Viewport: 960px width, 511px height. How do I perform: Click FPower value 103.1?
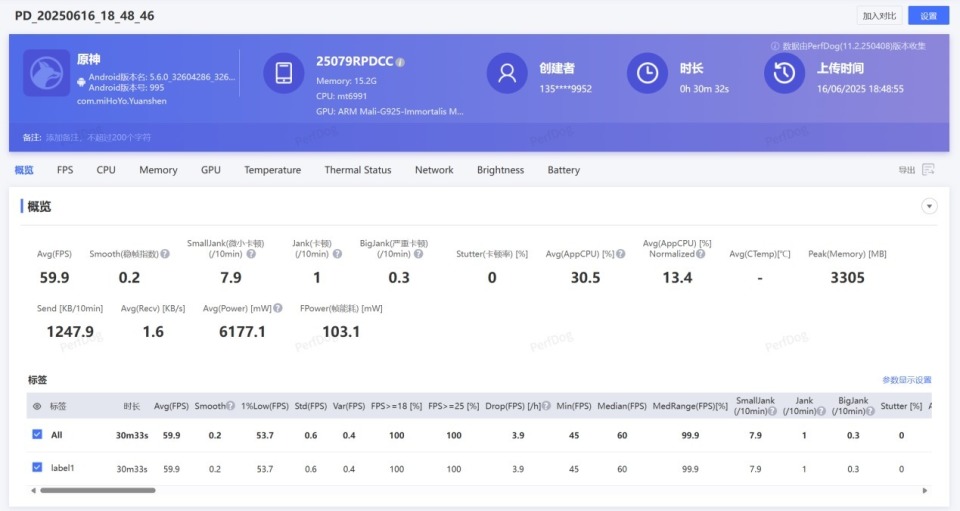pos(341,332)
